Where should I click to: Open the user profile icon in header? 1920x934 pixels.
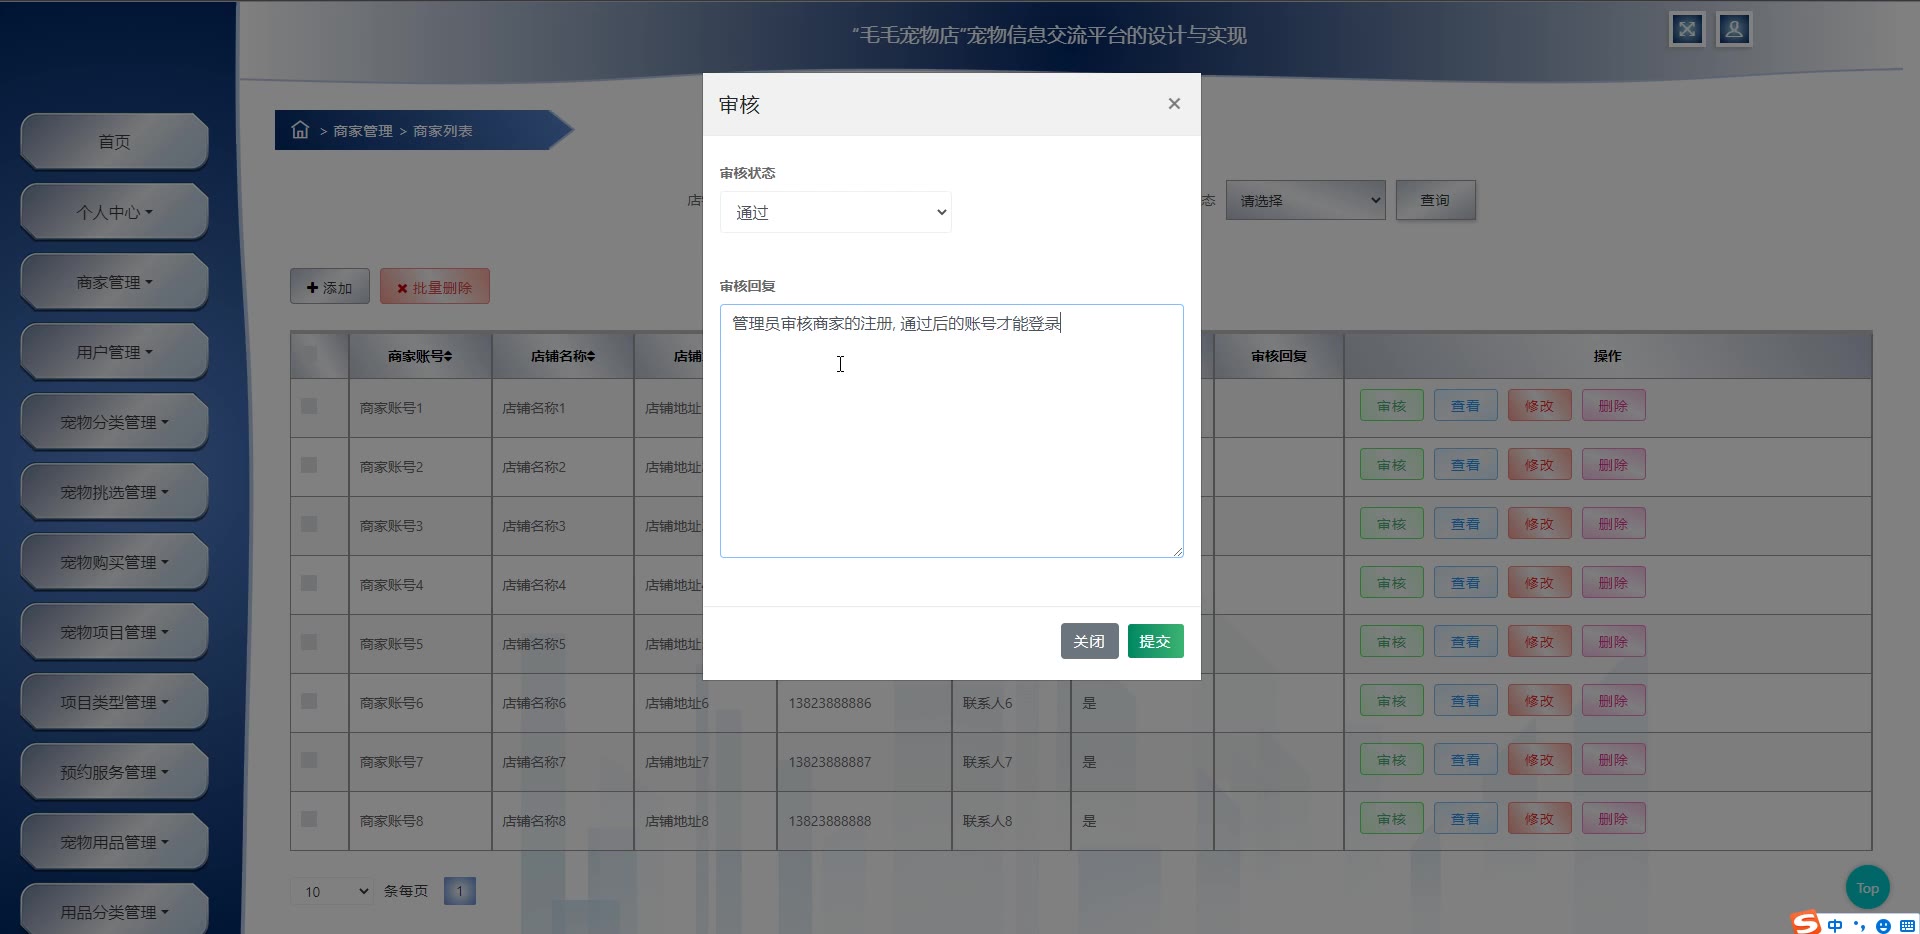pyautogui.click(x=1734, y=29)
